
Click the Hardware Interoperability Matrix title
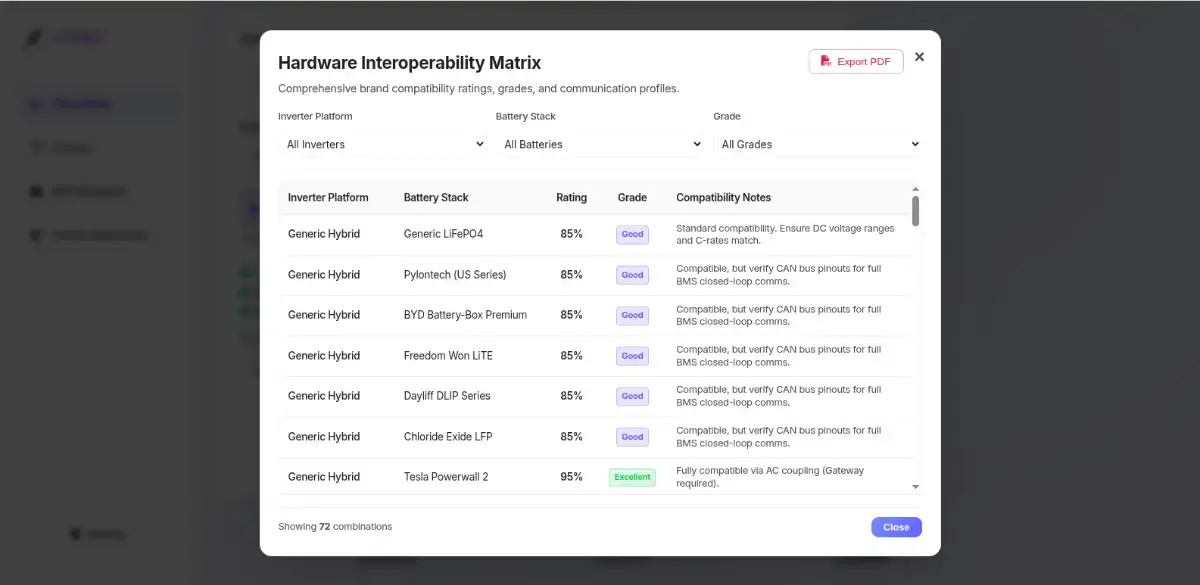coord(409,62)
